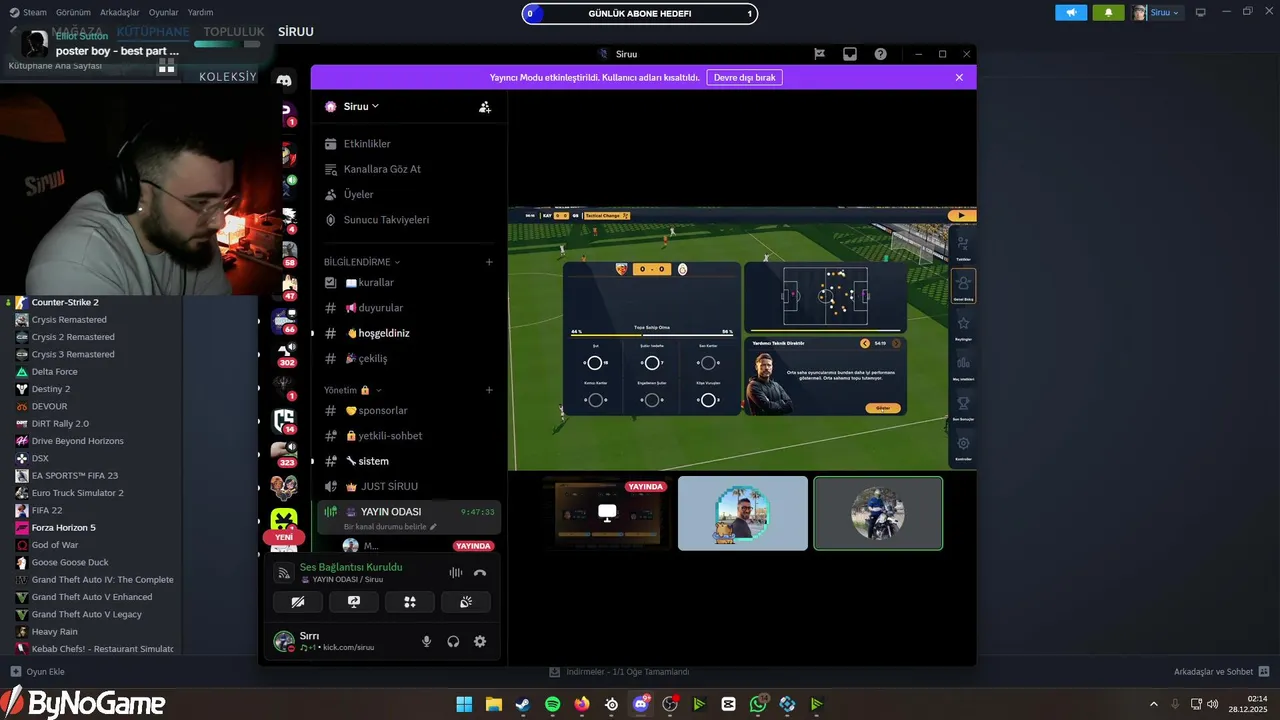Viewport: 1280px width, 720px height.
Task: Open the Discord inbox icon in title bar
Action: pos(849,54)
